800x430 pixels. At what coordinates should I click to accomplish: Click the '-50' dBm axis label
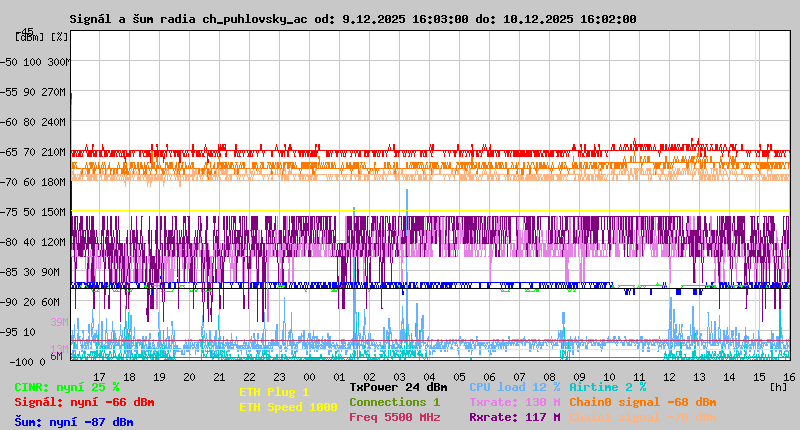9,62
